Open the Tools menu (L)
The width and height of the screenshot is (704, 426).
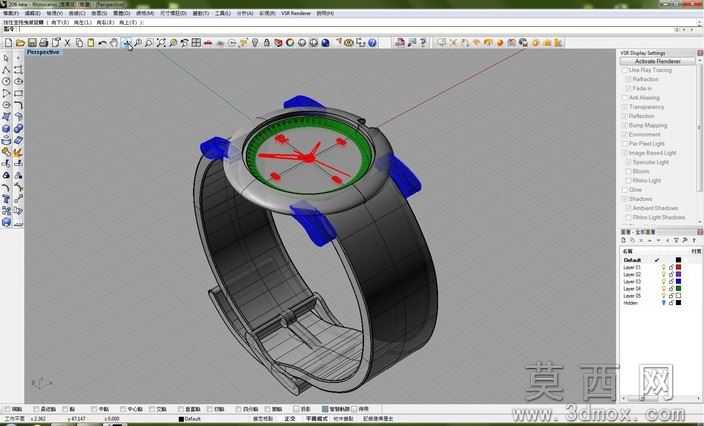click(x=223, y=13)
